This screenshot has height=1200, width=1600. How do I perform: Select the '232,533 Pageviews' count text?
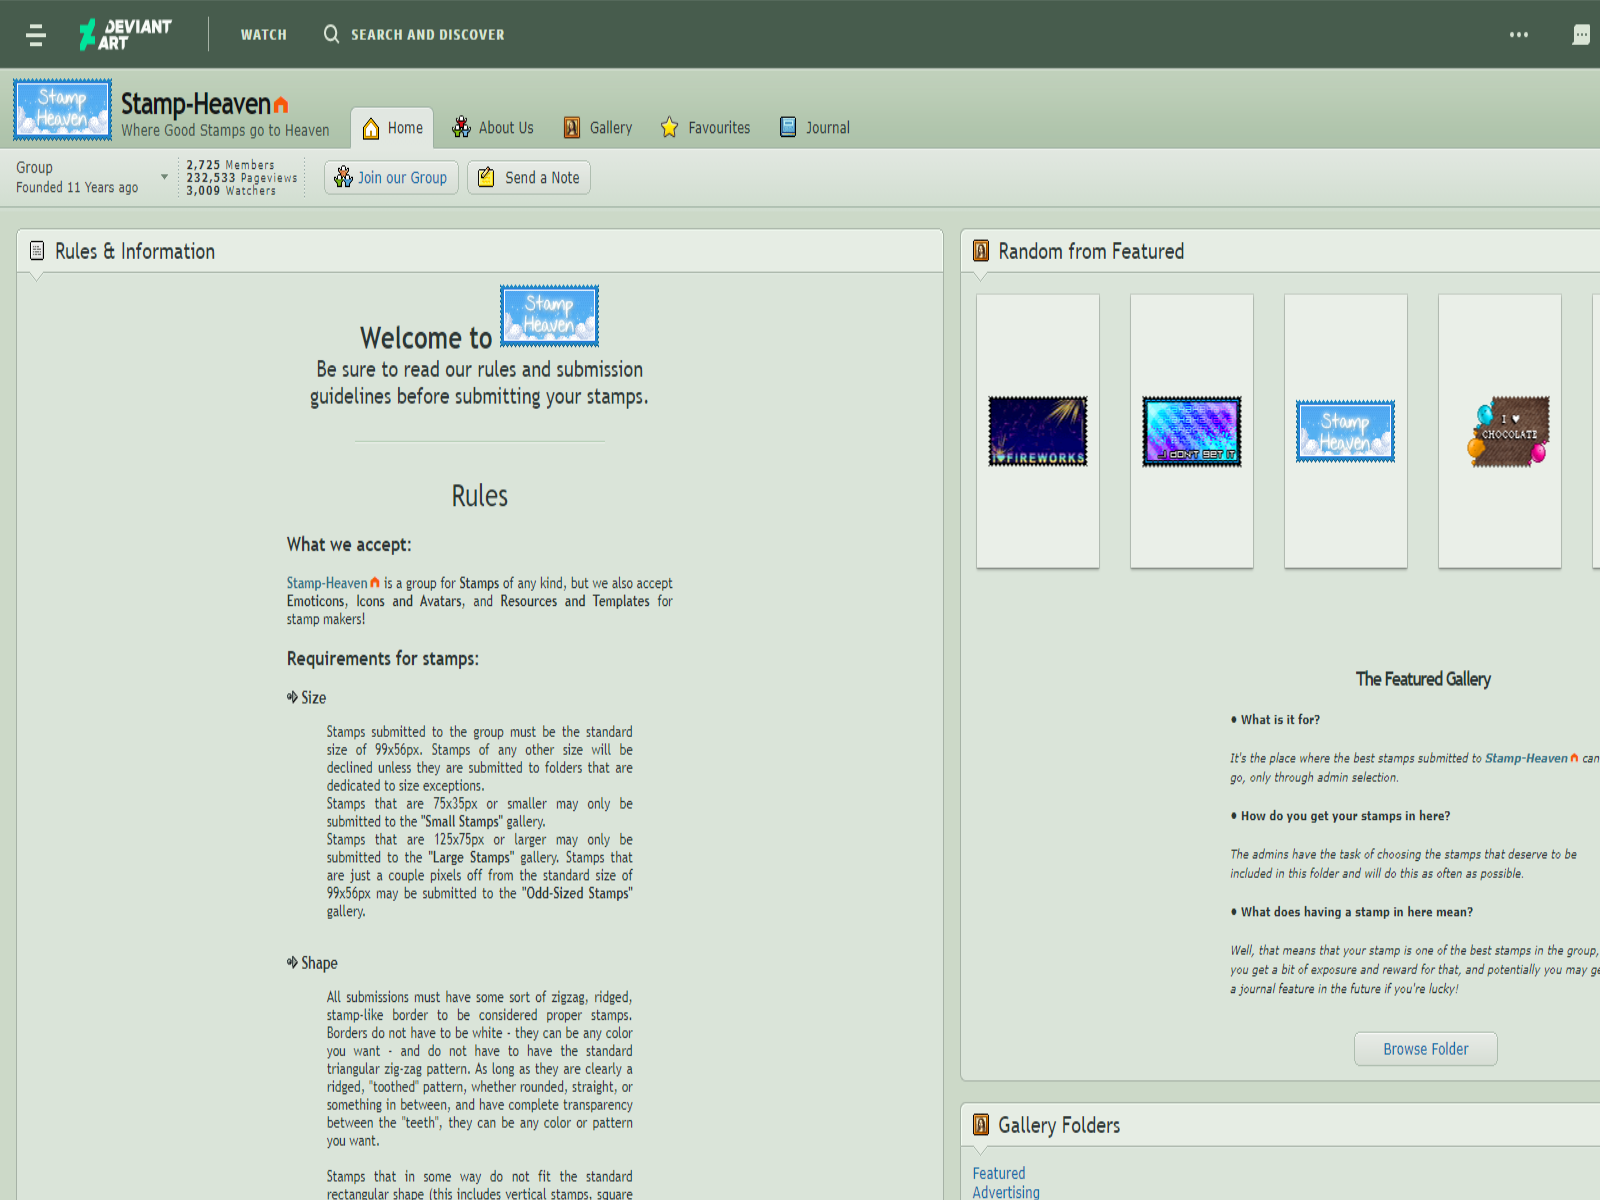[x=242, y=178]
